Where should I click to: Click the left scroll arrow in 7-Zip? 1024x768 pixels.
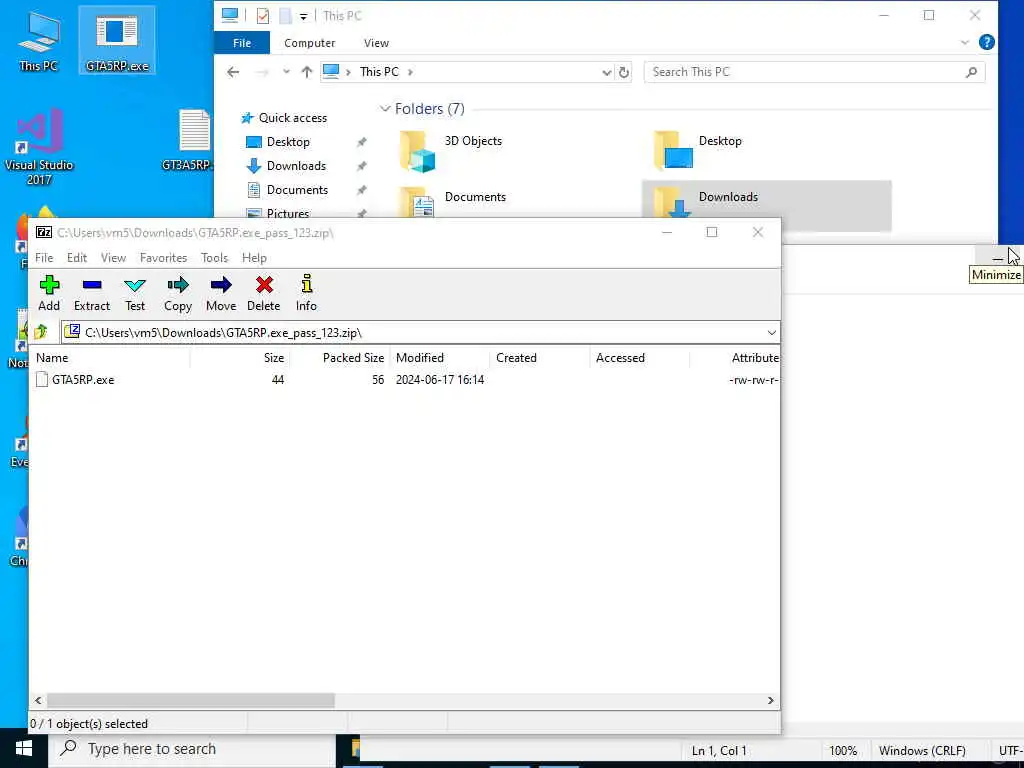point(39,700)
